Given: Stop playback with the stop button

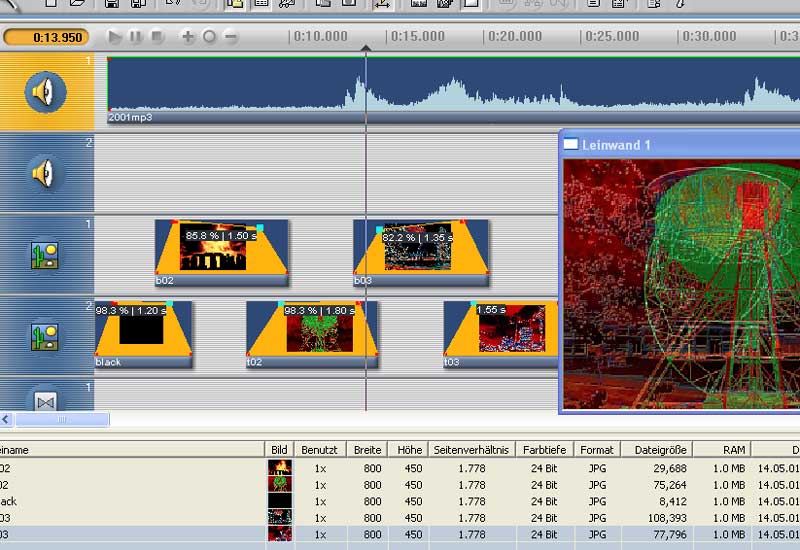Looking at the screenshot, I should coord(156,37).
